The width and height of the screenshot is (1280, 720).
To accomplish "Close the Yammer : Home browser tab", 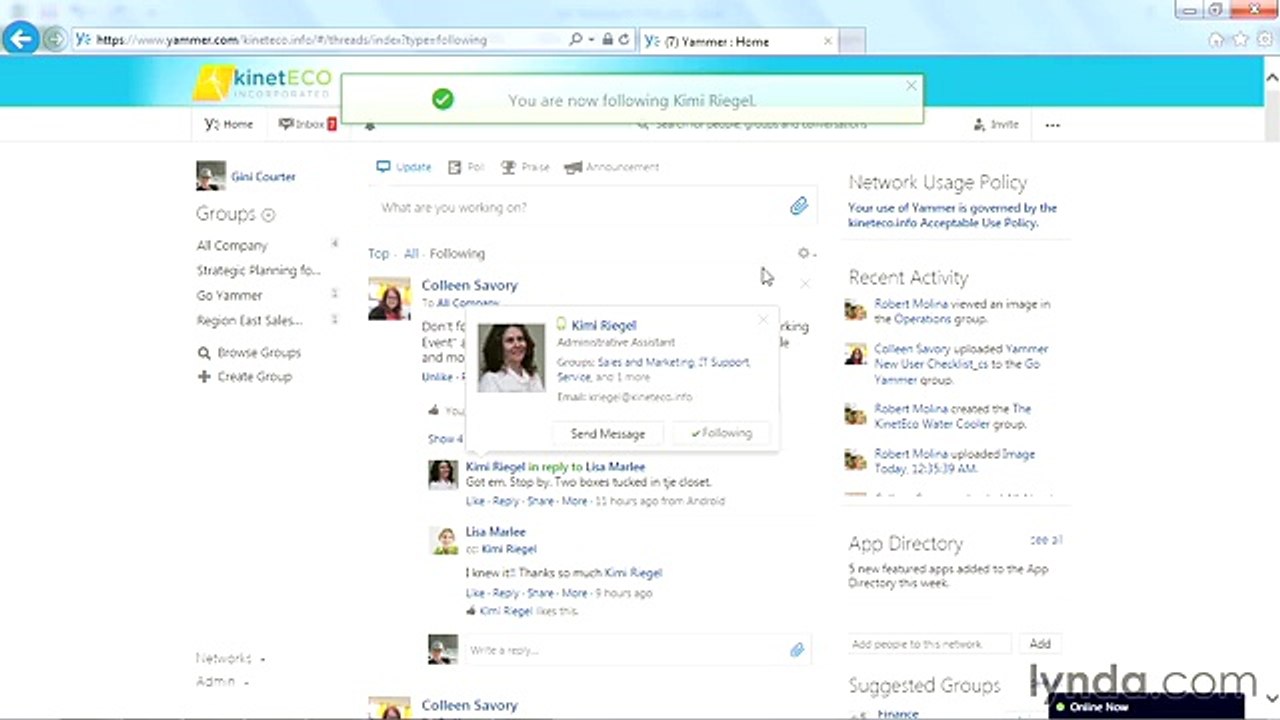I will (827, 41).
